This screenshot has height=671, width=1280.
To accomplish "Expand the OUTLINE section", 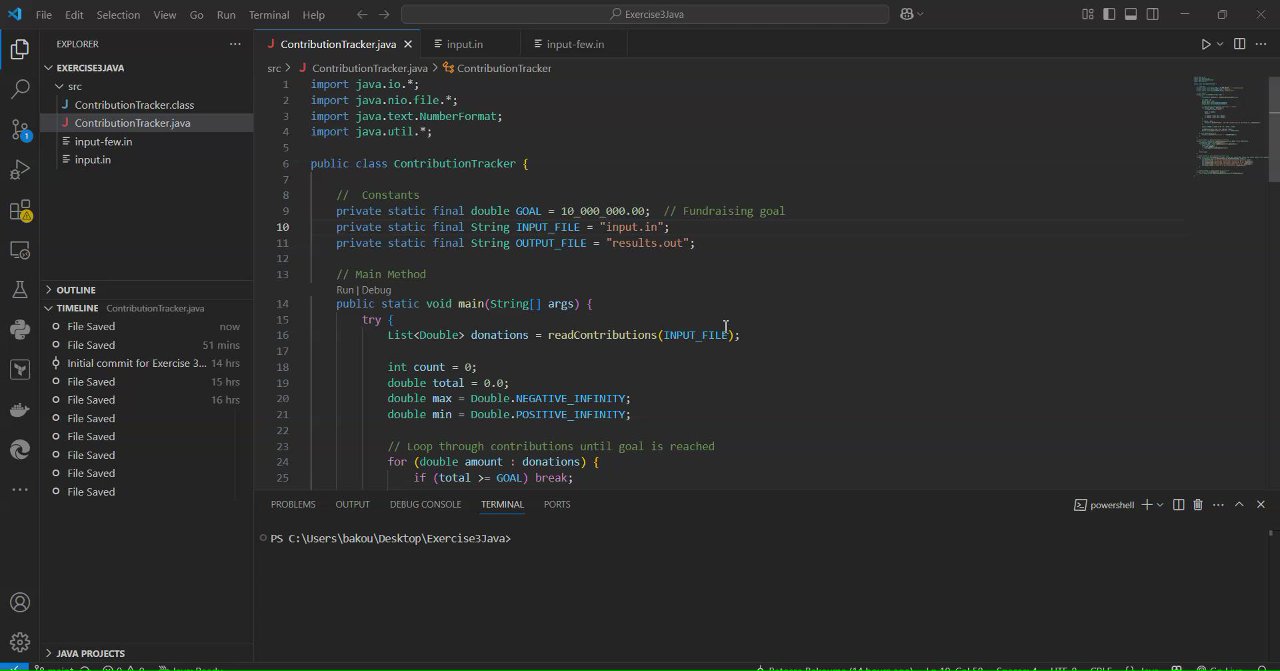I will (76, 290).
